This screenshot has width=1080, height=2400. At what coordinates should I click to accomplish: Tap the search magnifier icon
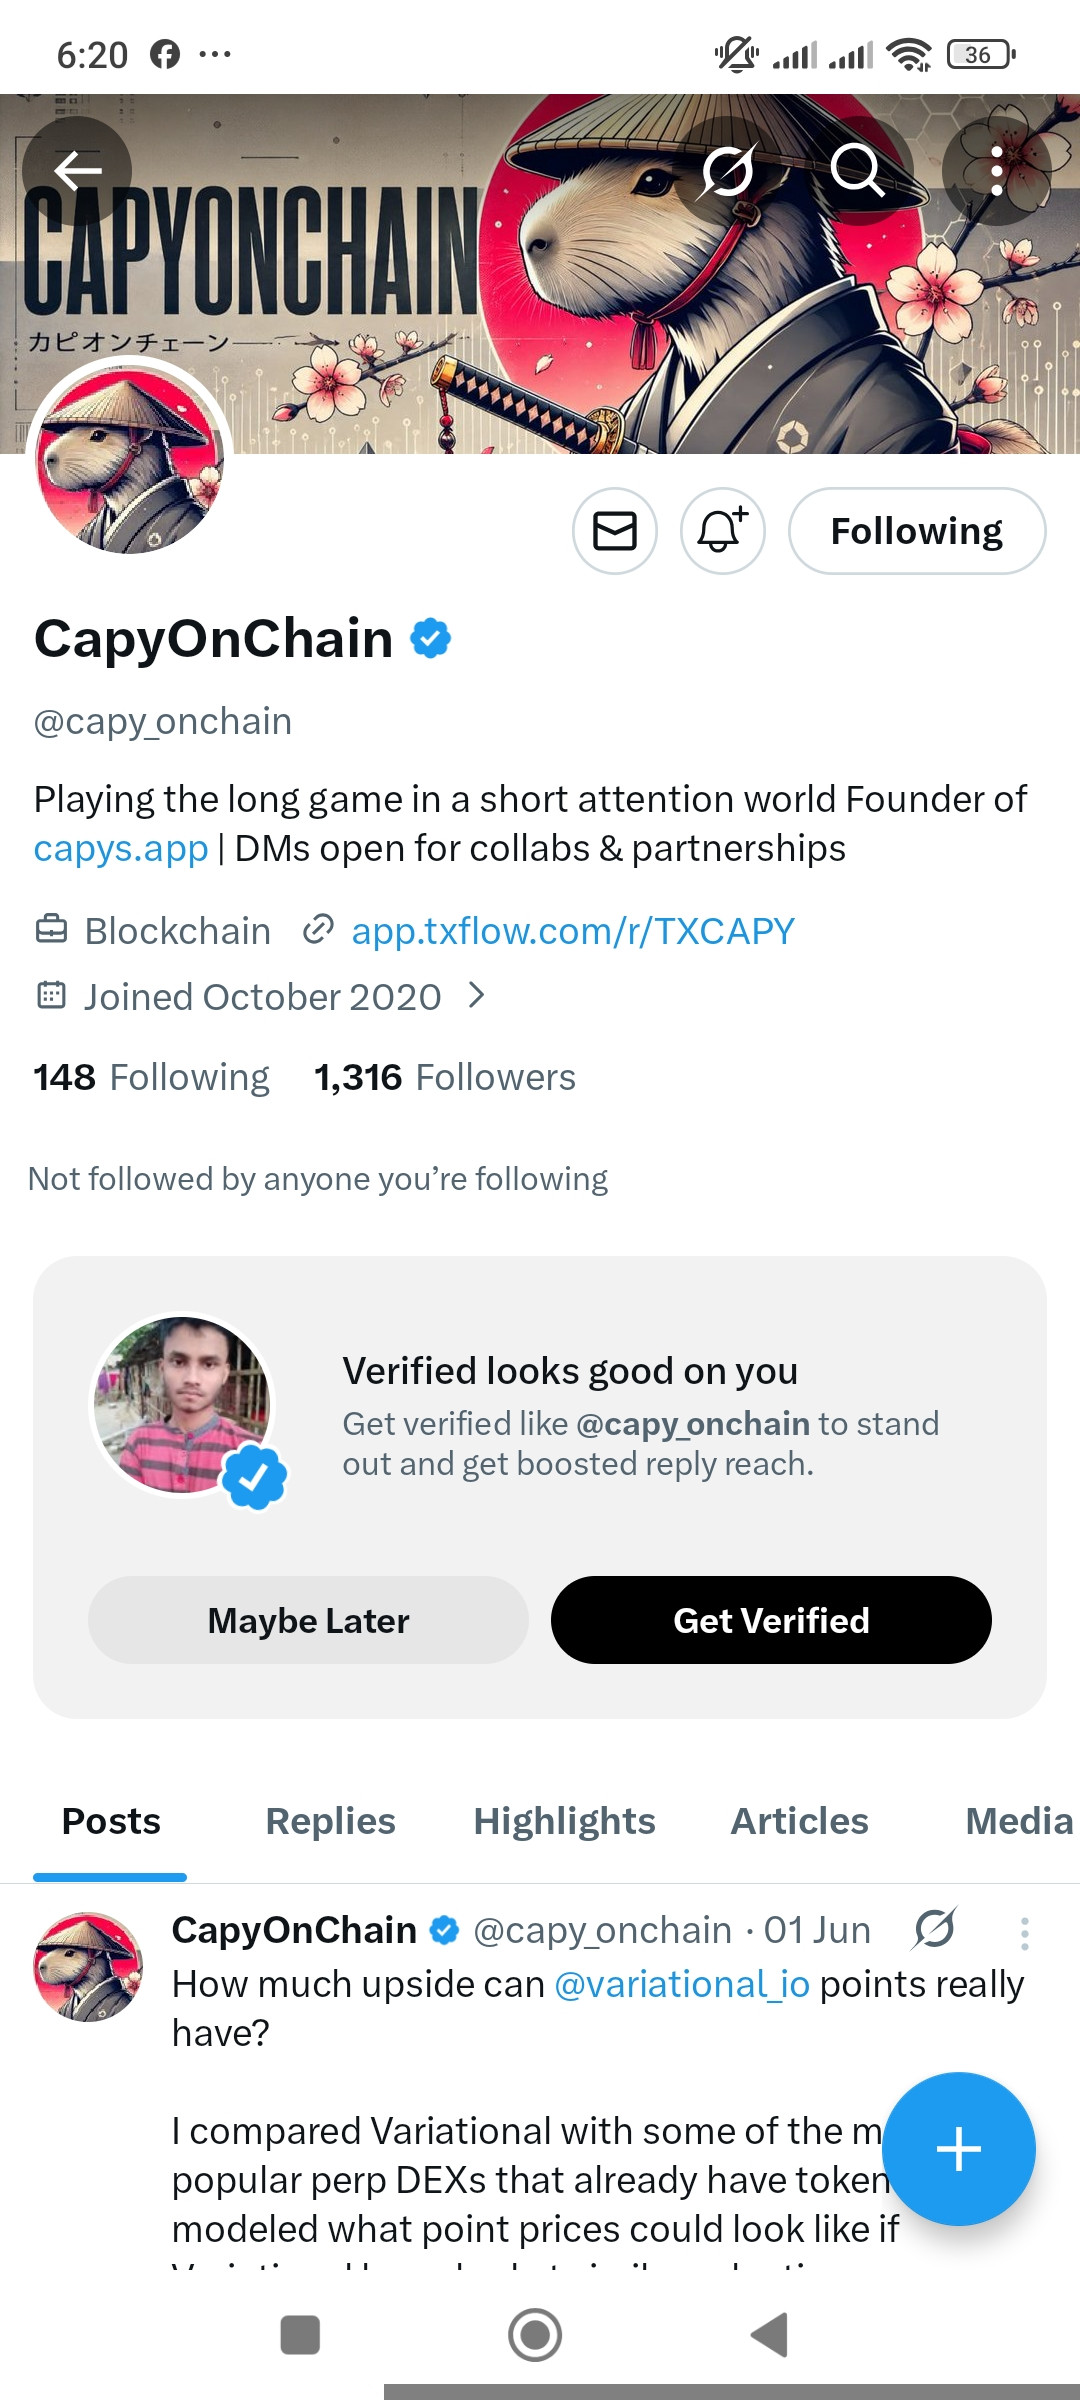click(x=857, y=171)
